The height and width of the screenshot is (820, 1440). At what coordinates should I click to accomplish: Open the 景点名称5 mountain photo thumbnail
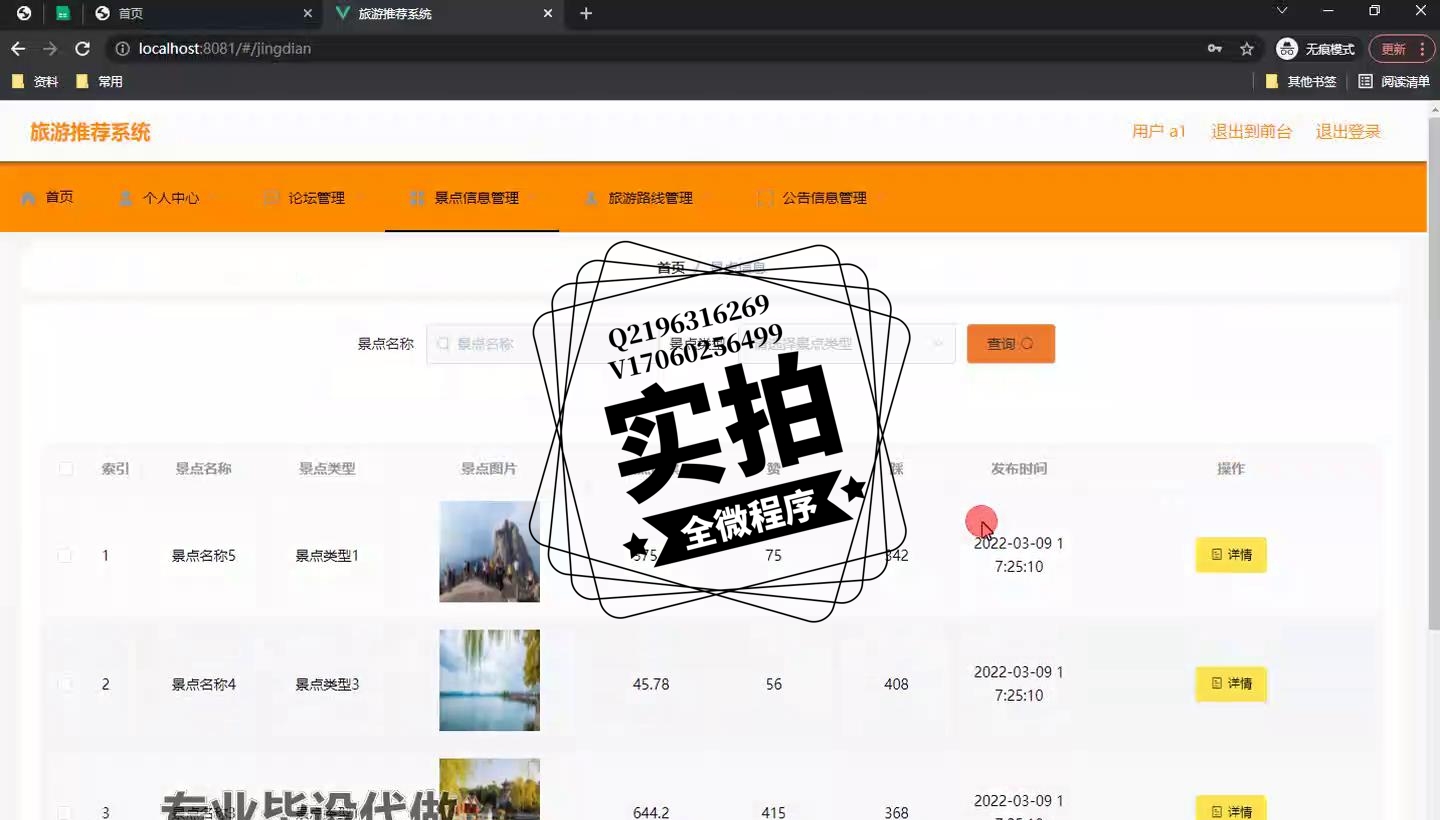(x=489, y=551)
